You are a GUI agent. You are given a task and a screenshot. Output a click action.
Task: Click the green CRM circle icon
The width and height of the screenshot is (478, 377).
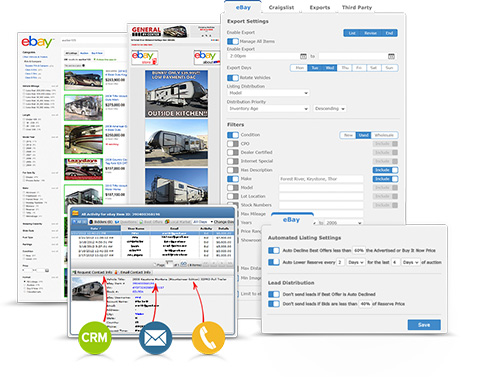[95, 337]
